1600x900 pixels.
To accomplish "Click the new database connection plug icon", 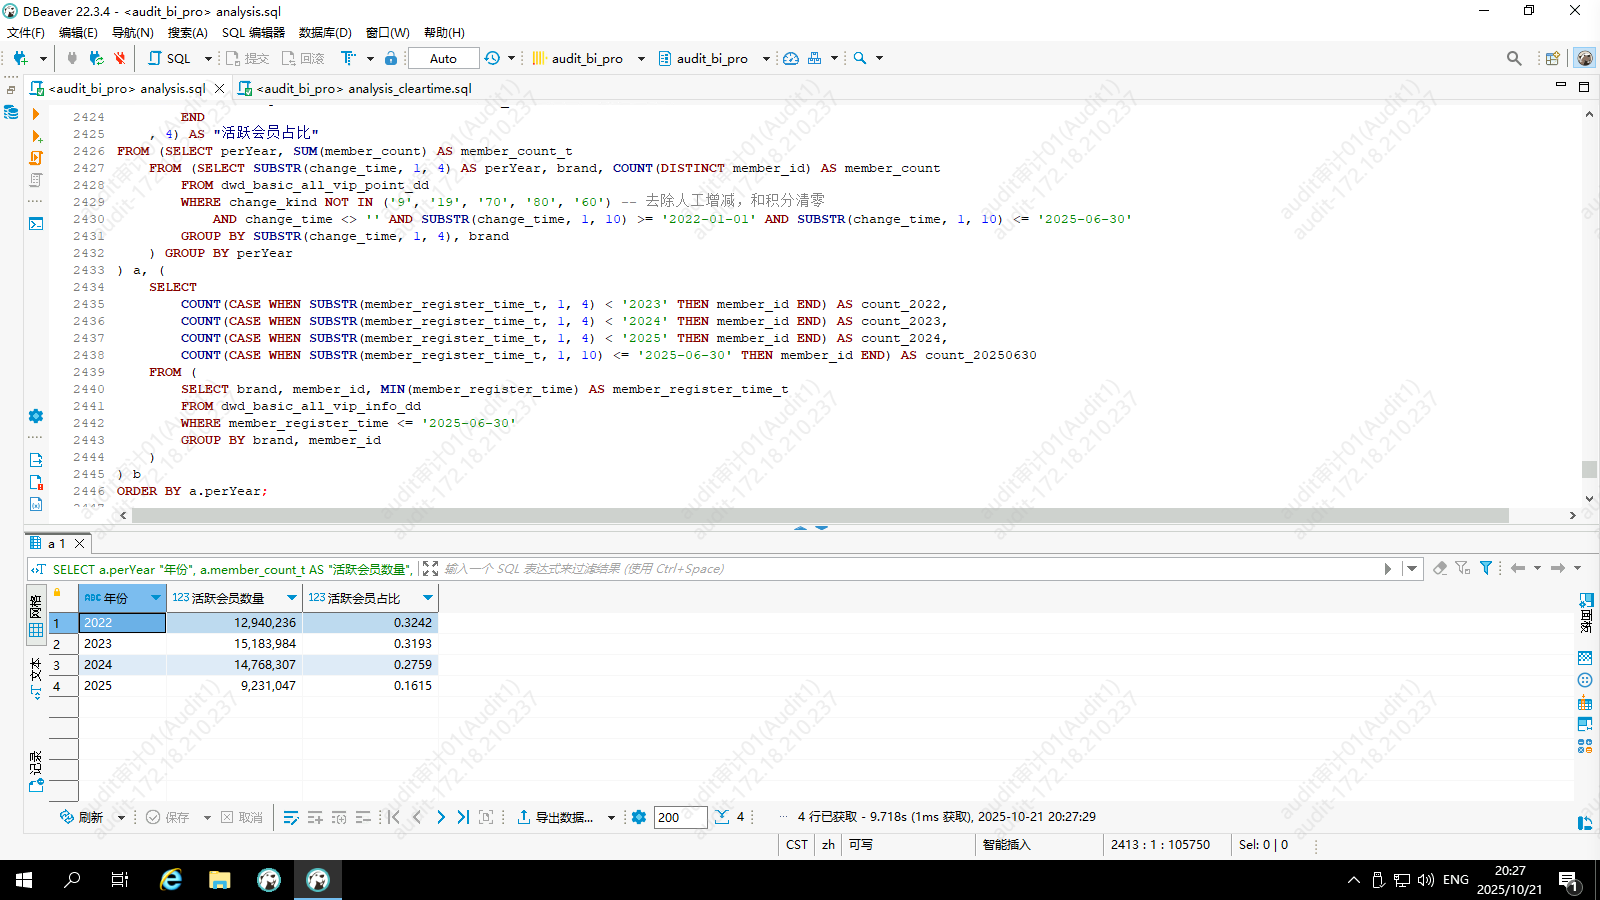I will pyautogui.click(x=20, y=58).
